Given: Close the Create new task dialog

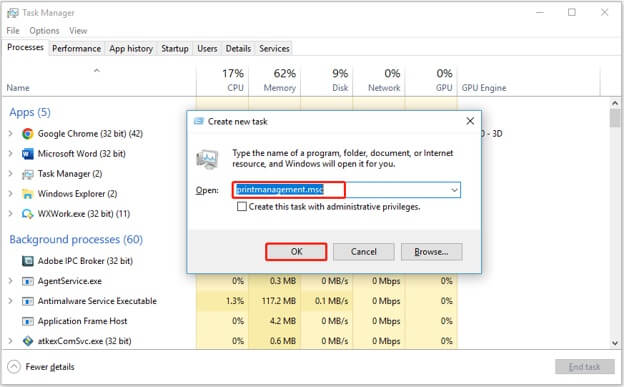Looking at the screenshot, I should pyautogui.click(x=470, y=121).
